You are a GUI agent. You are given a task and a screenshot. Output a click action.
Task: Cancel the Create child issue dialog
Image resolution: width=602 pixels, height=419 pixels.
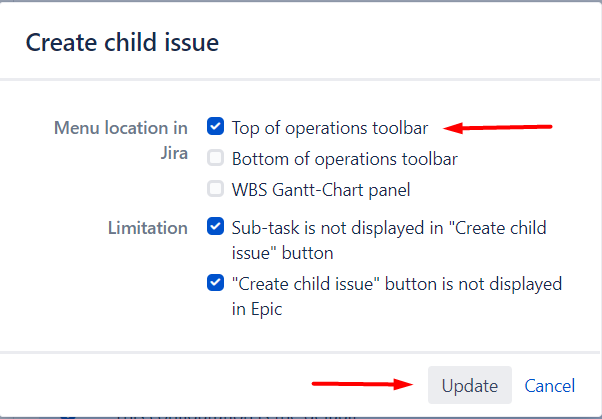(x=550, y=385)
